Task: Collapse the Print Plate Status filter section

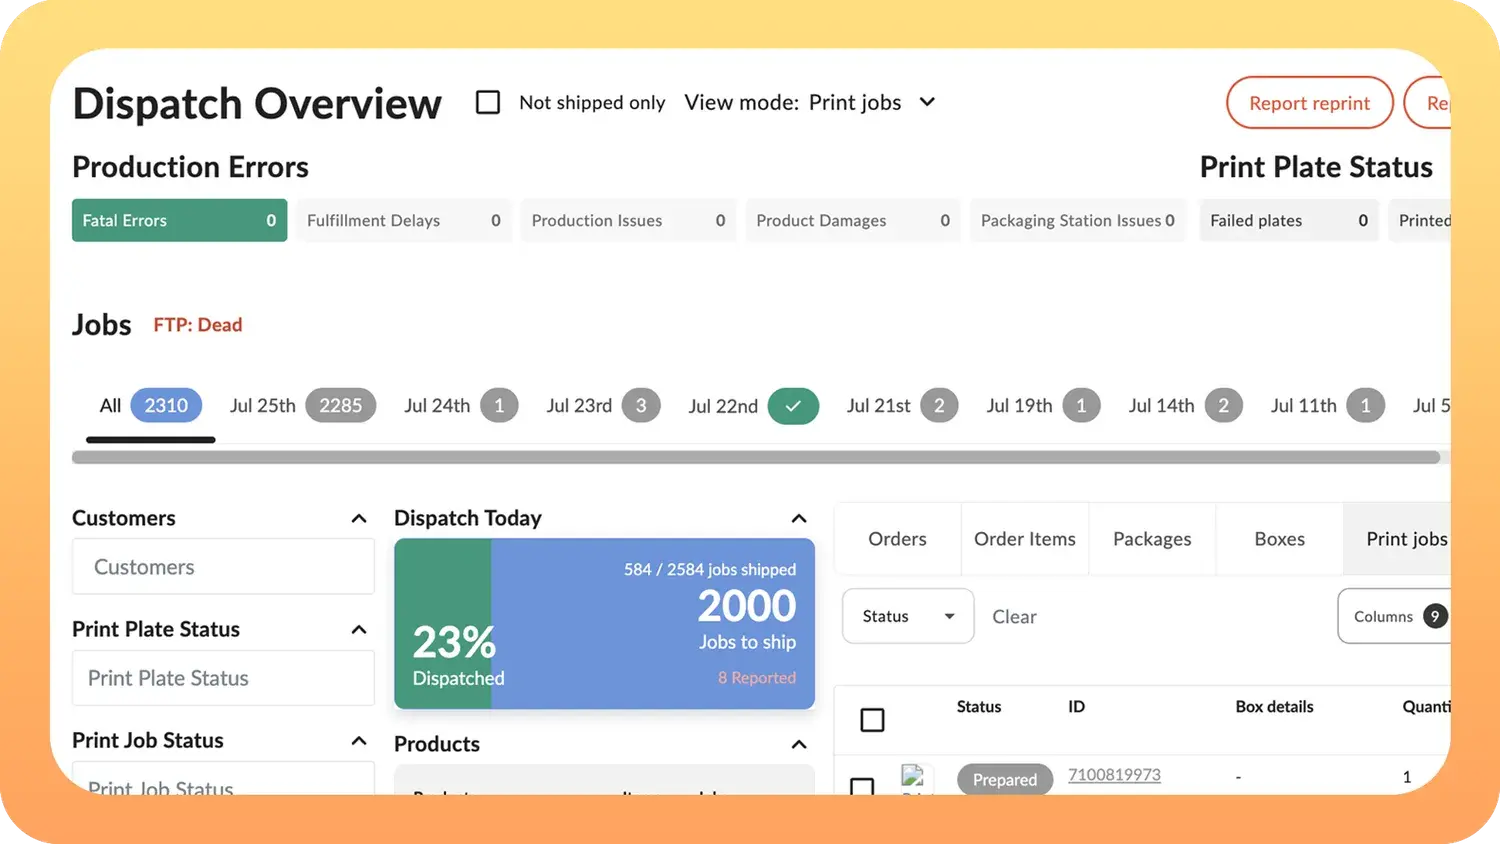Action: (x=359, y=629)
